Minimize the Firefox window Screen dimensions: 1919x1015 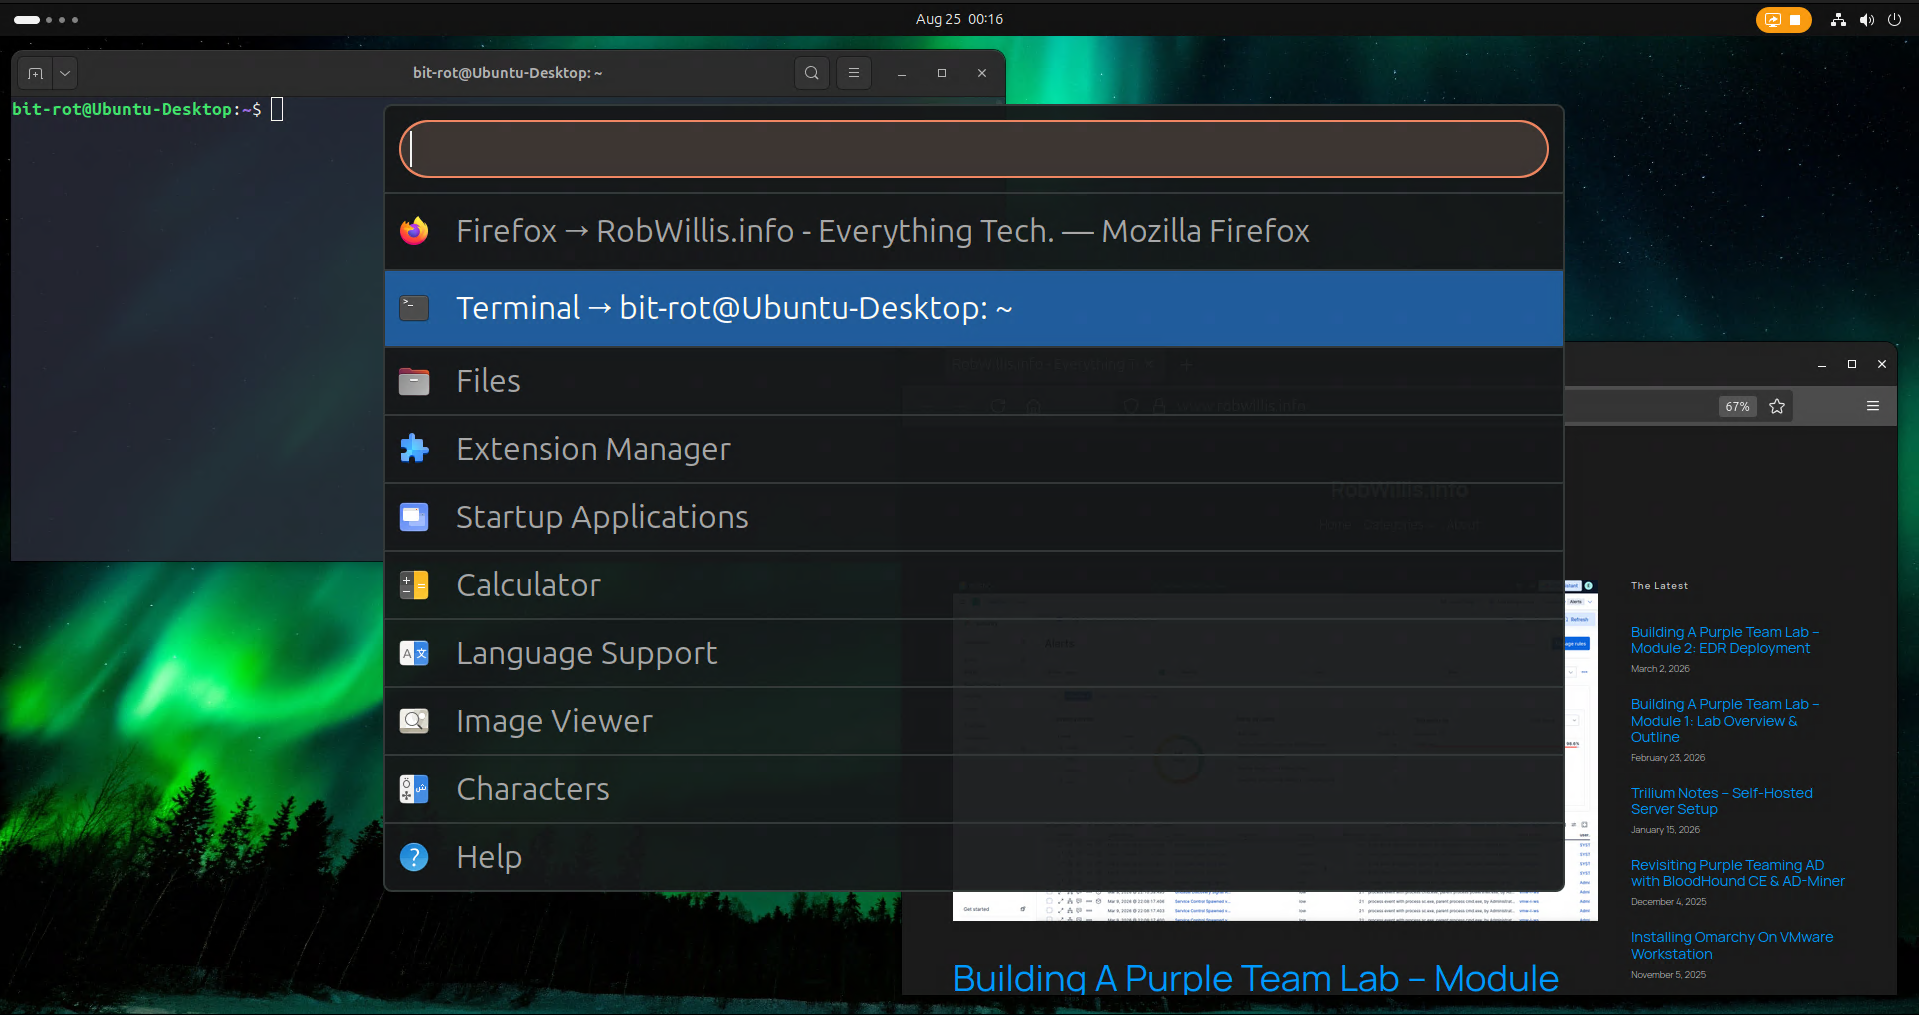pos(1822,365)
